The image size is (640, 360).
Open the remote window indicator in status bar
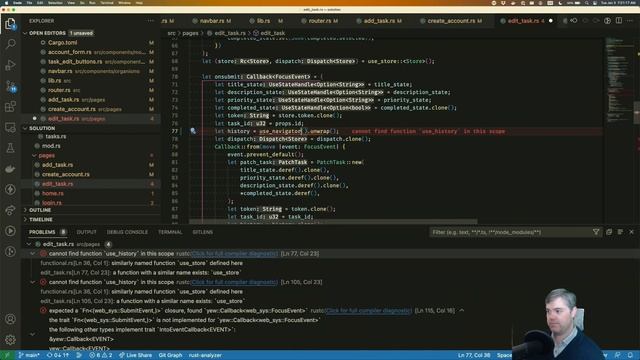[7, 355]
